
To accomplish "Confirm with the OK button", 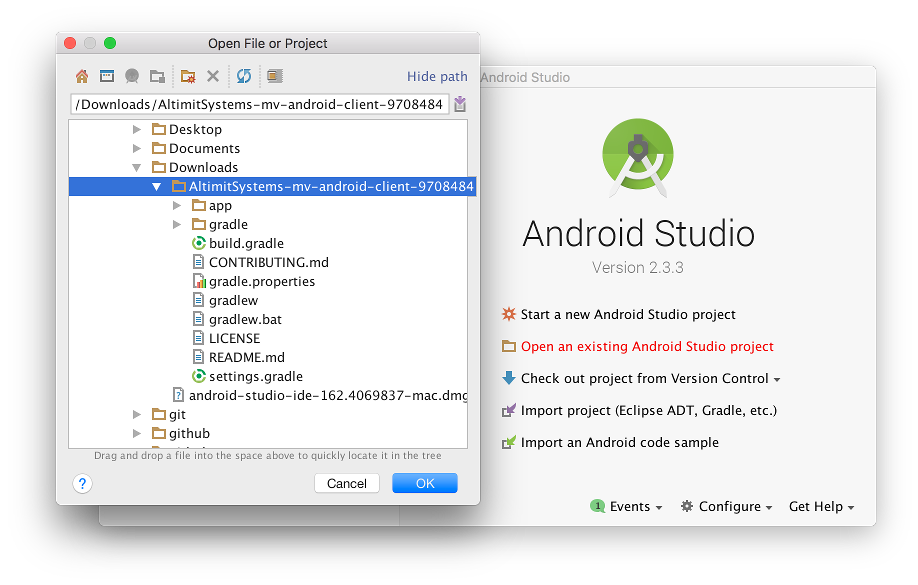I will 425,484.
